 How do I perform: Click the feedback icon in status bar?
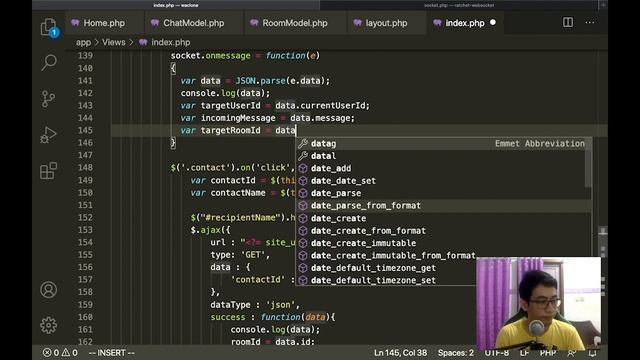pyautogui.click(x=572, y=353)
